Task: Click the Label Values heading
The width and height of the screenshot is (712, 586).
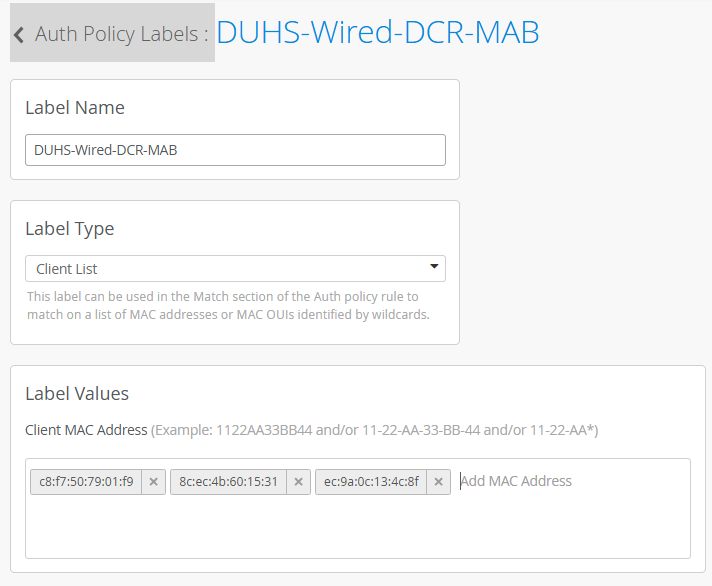Action: pyautogui.click(x=77, y=394)
